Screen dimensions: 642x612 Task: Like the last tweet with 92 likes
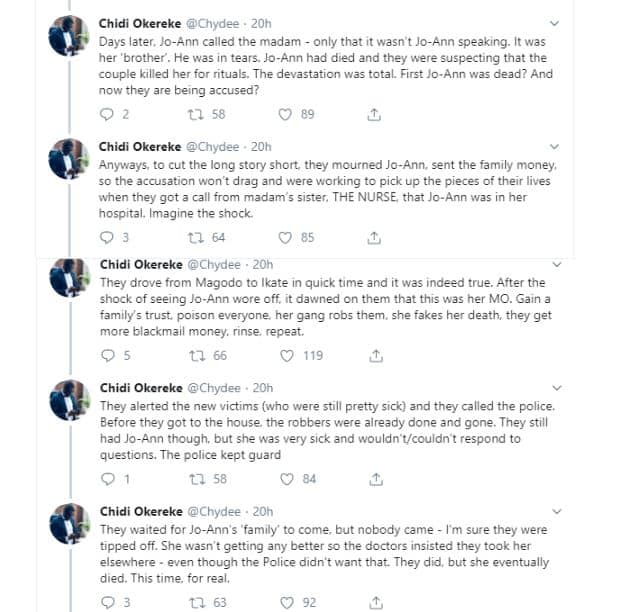[285, 602]
